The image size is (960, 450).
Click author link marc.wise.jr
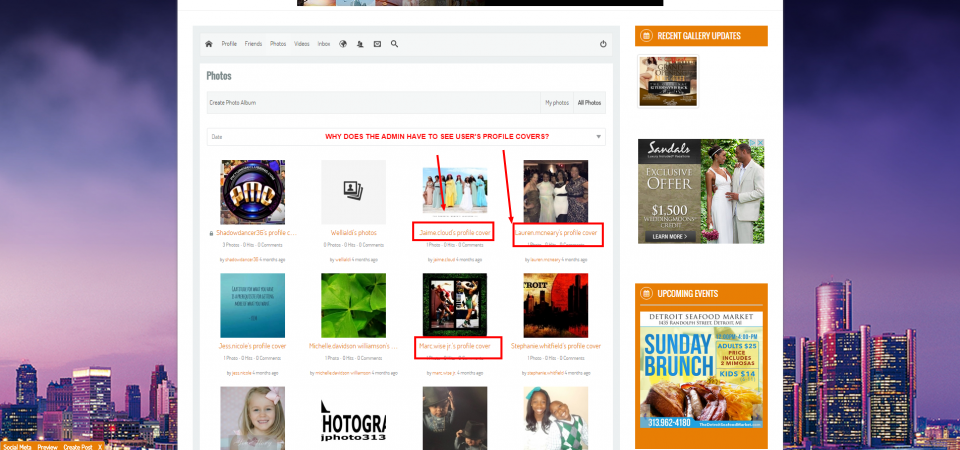(x=444, y=373)
